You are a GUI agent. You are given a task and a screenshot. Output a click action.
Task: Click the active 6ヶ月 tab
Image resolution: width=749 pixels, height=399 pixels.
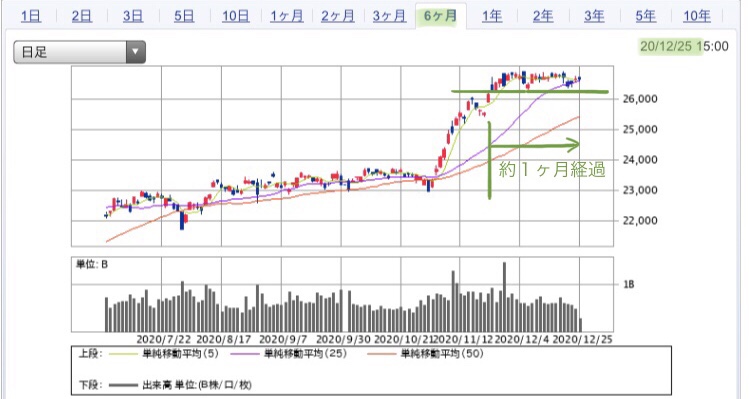click(x=440, y=16)
